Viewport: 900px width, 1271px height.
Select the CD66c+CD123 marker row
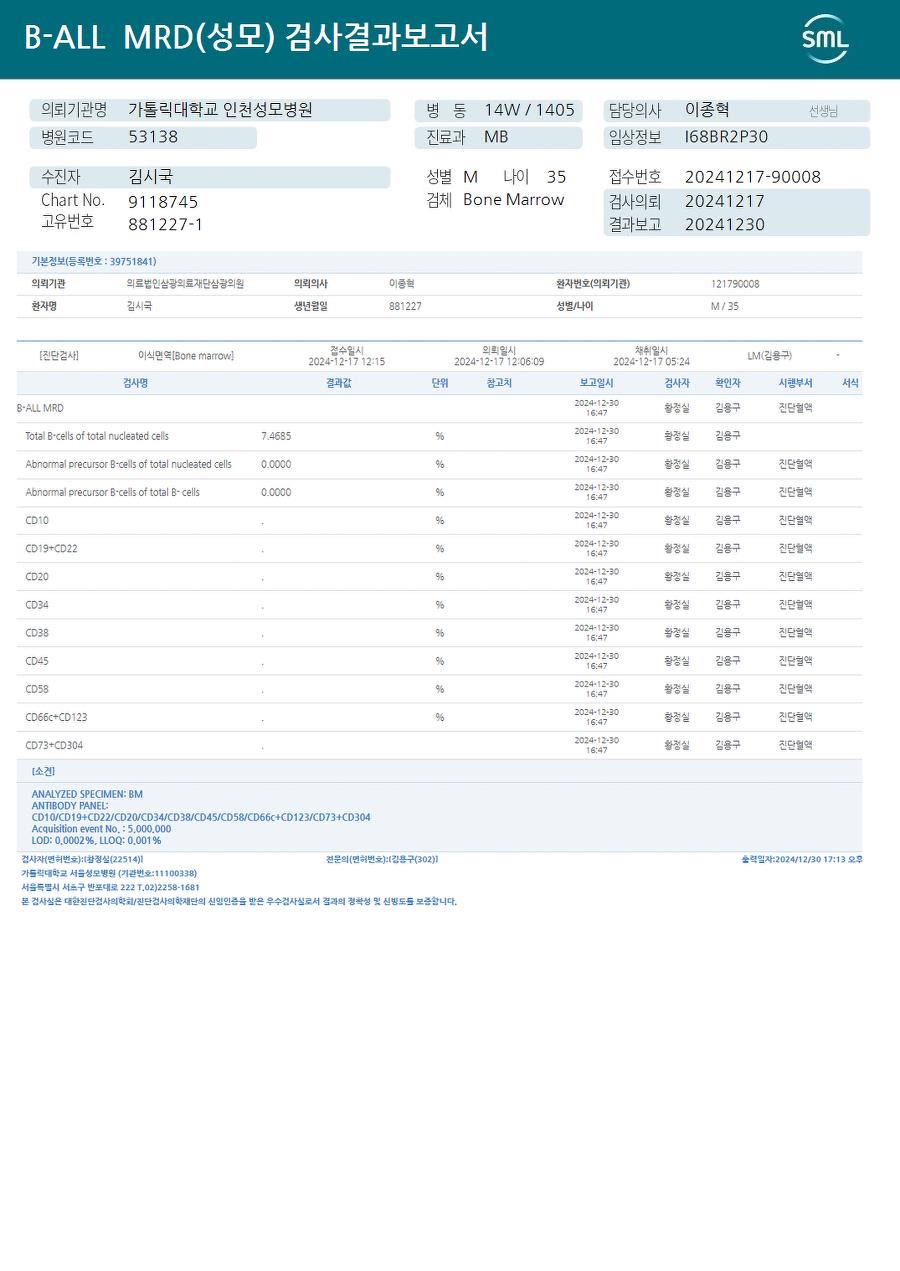pos(439,717)
